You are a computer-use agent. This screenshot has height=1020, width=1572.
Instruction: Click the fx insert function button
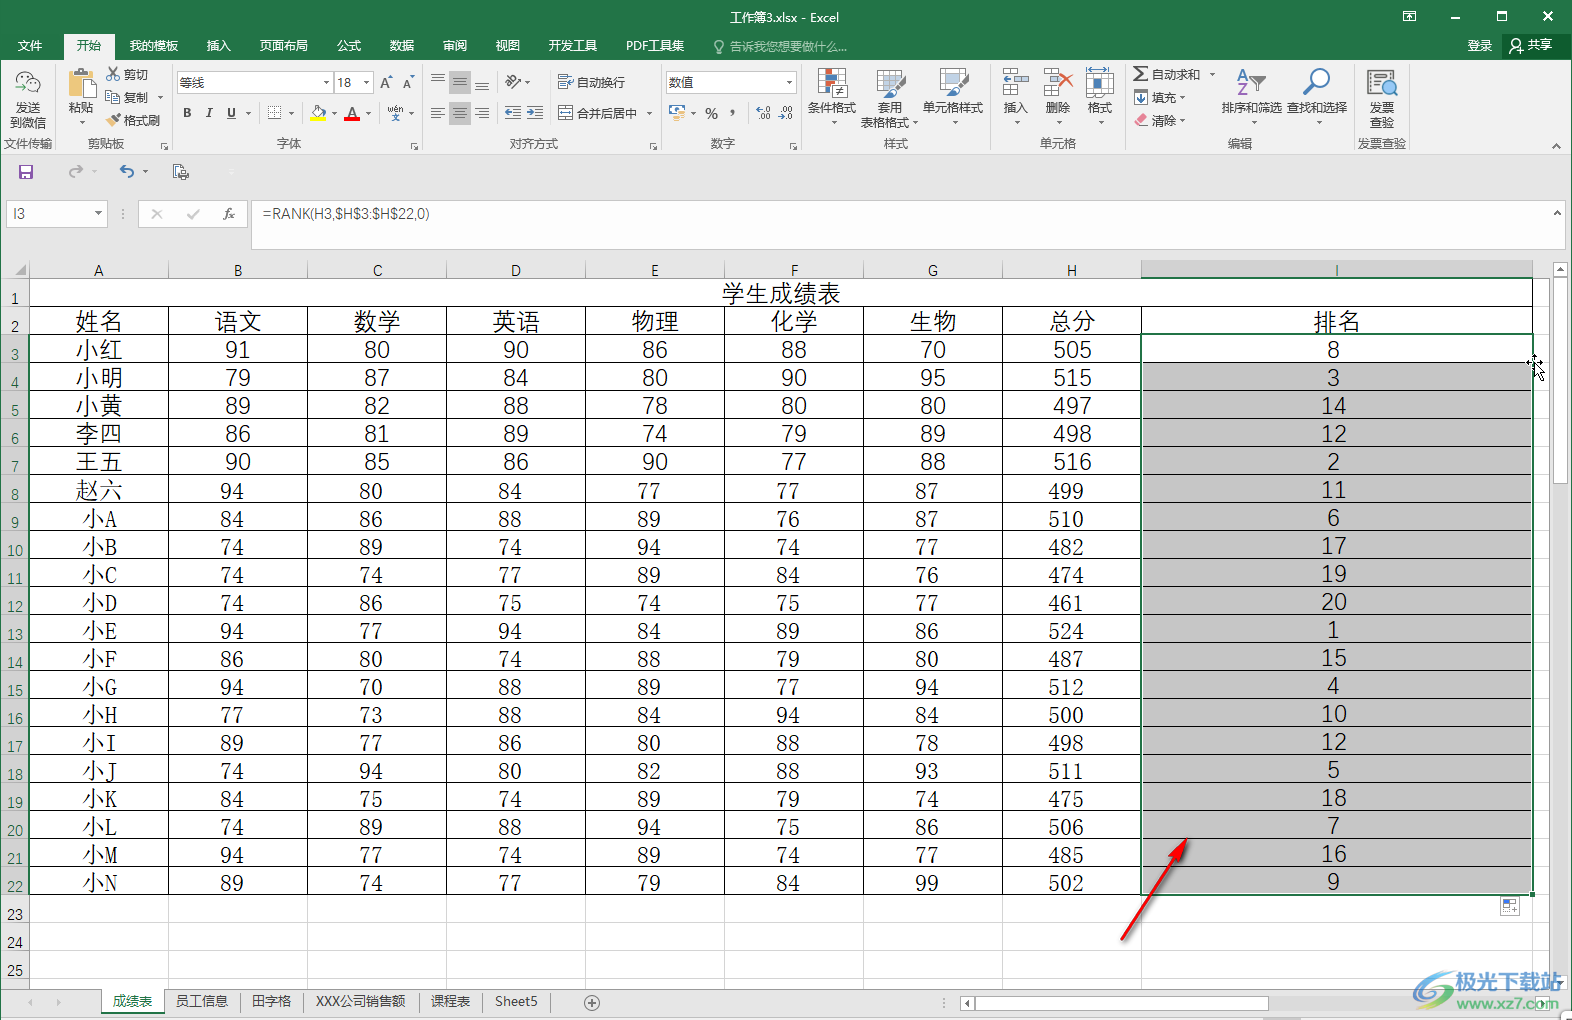(x=229, y=213)
